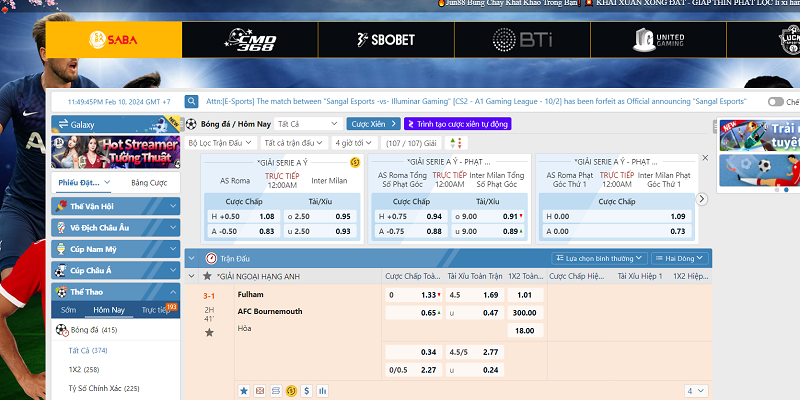800x400 pixels.
Task: Switch to the BTi provider tab
Action: click(x=522, y=40)
